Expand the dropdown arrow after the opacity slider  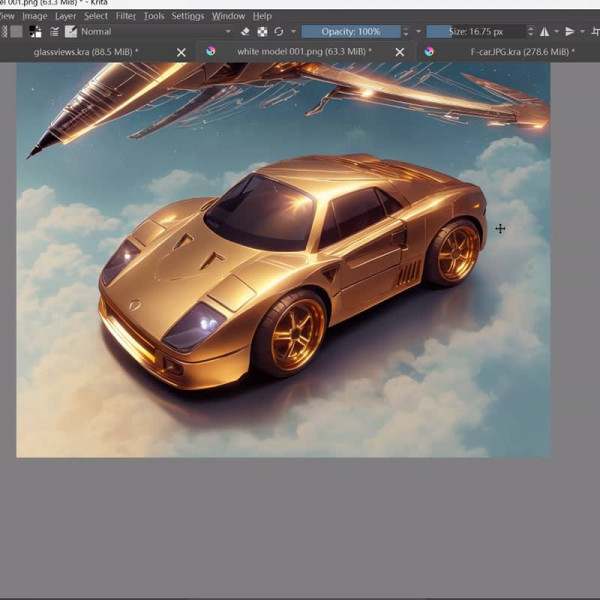click(419, 32)
